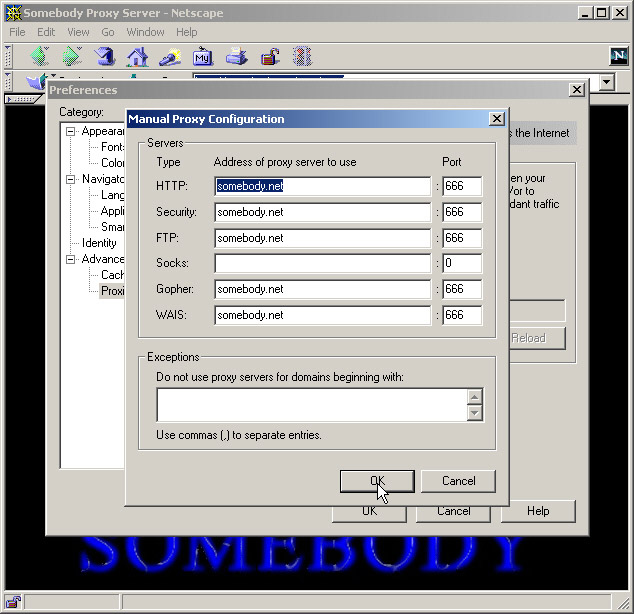Click the Print toolbar icon

pos(236,56)
